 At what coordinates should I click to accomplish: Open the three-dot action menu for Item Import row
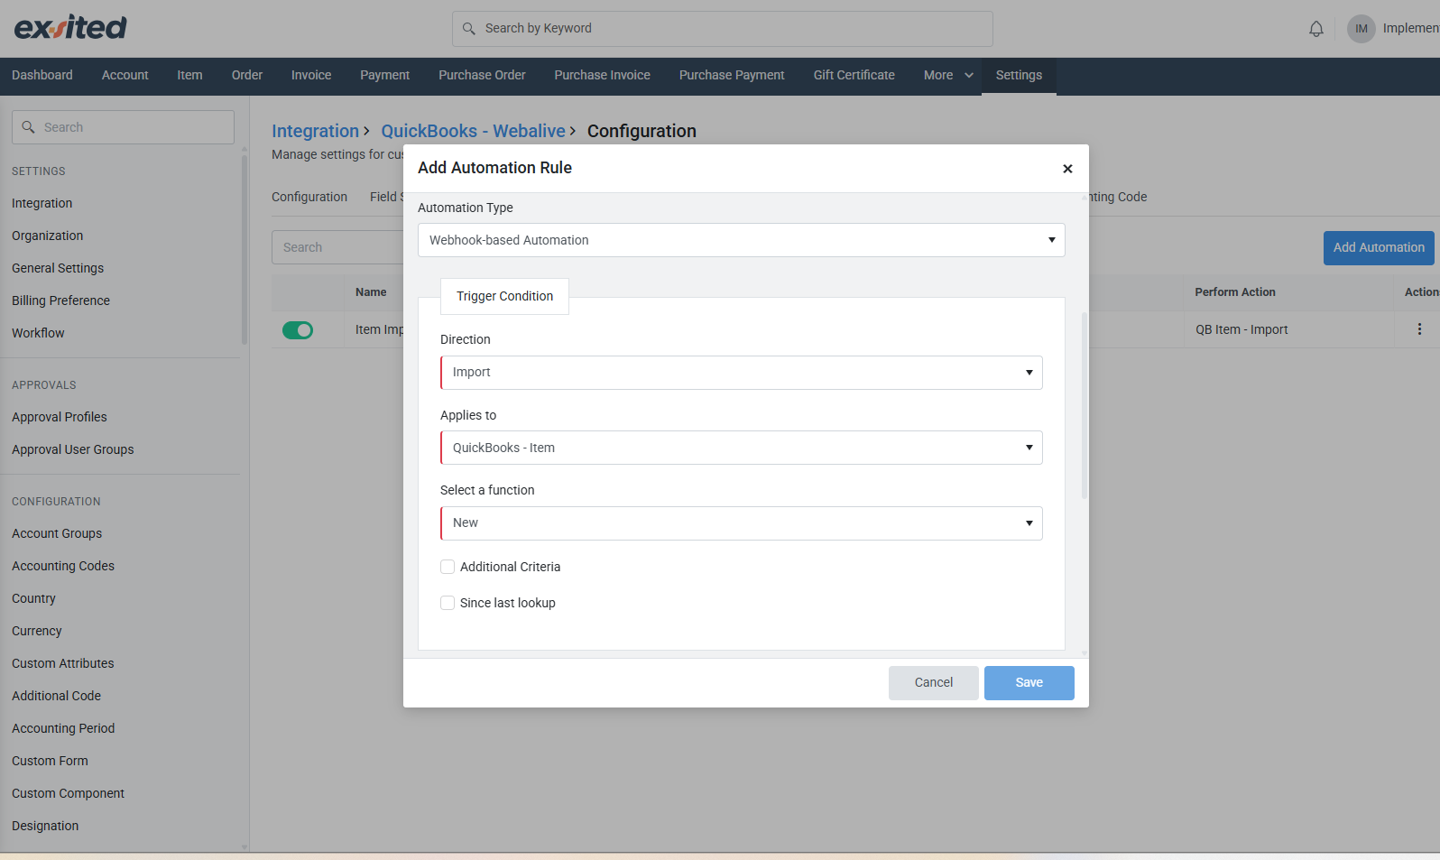click(1419, 329)
